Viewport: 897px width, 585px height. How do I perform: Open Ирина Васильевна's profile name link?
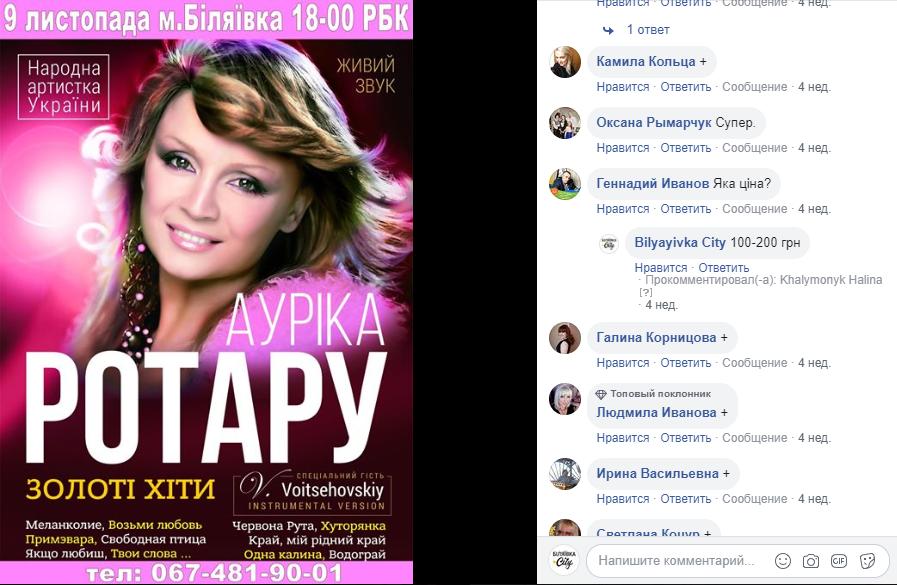657,473
